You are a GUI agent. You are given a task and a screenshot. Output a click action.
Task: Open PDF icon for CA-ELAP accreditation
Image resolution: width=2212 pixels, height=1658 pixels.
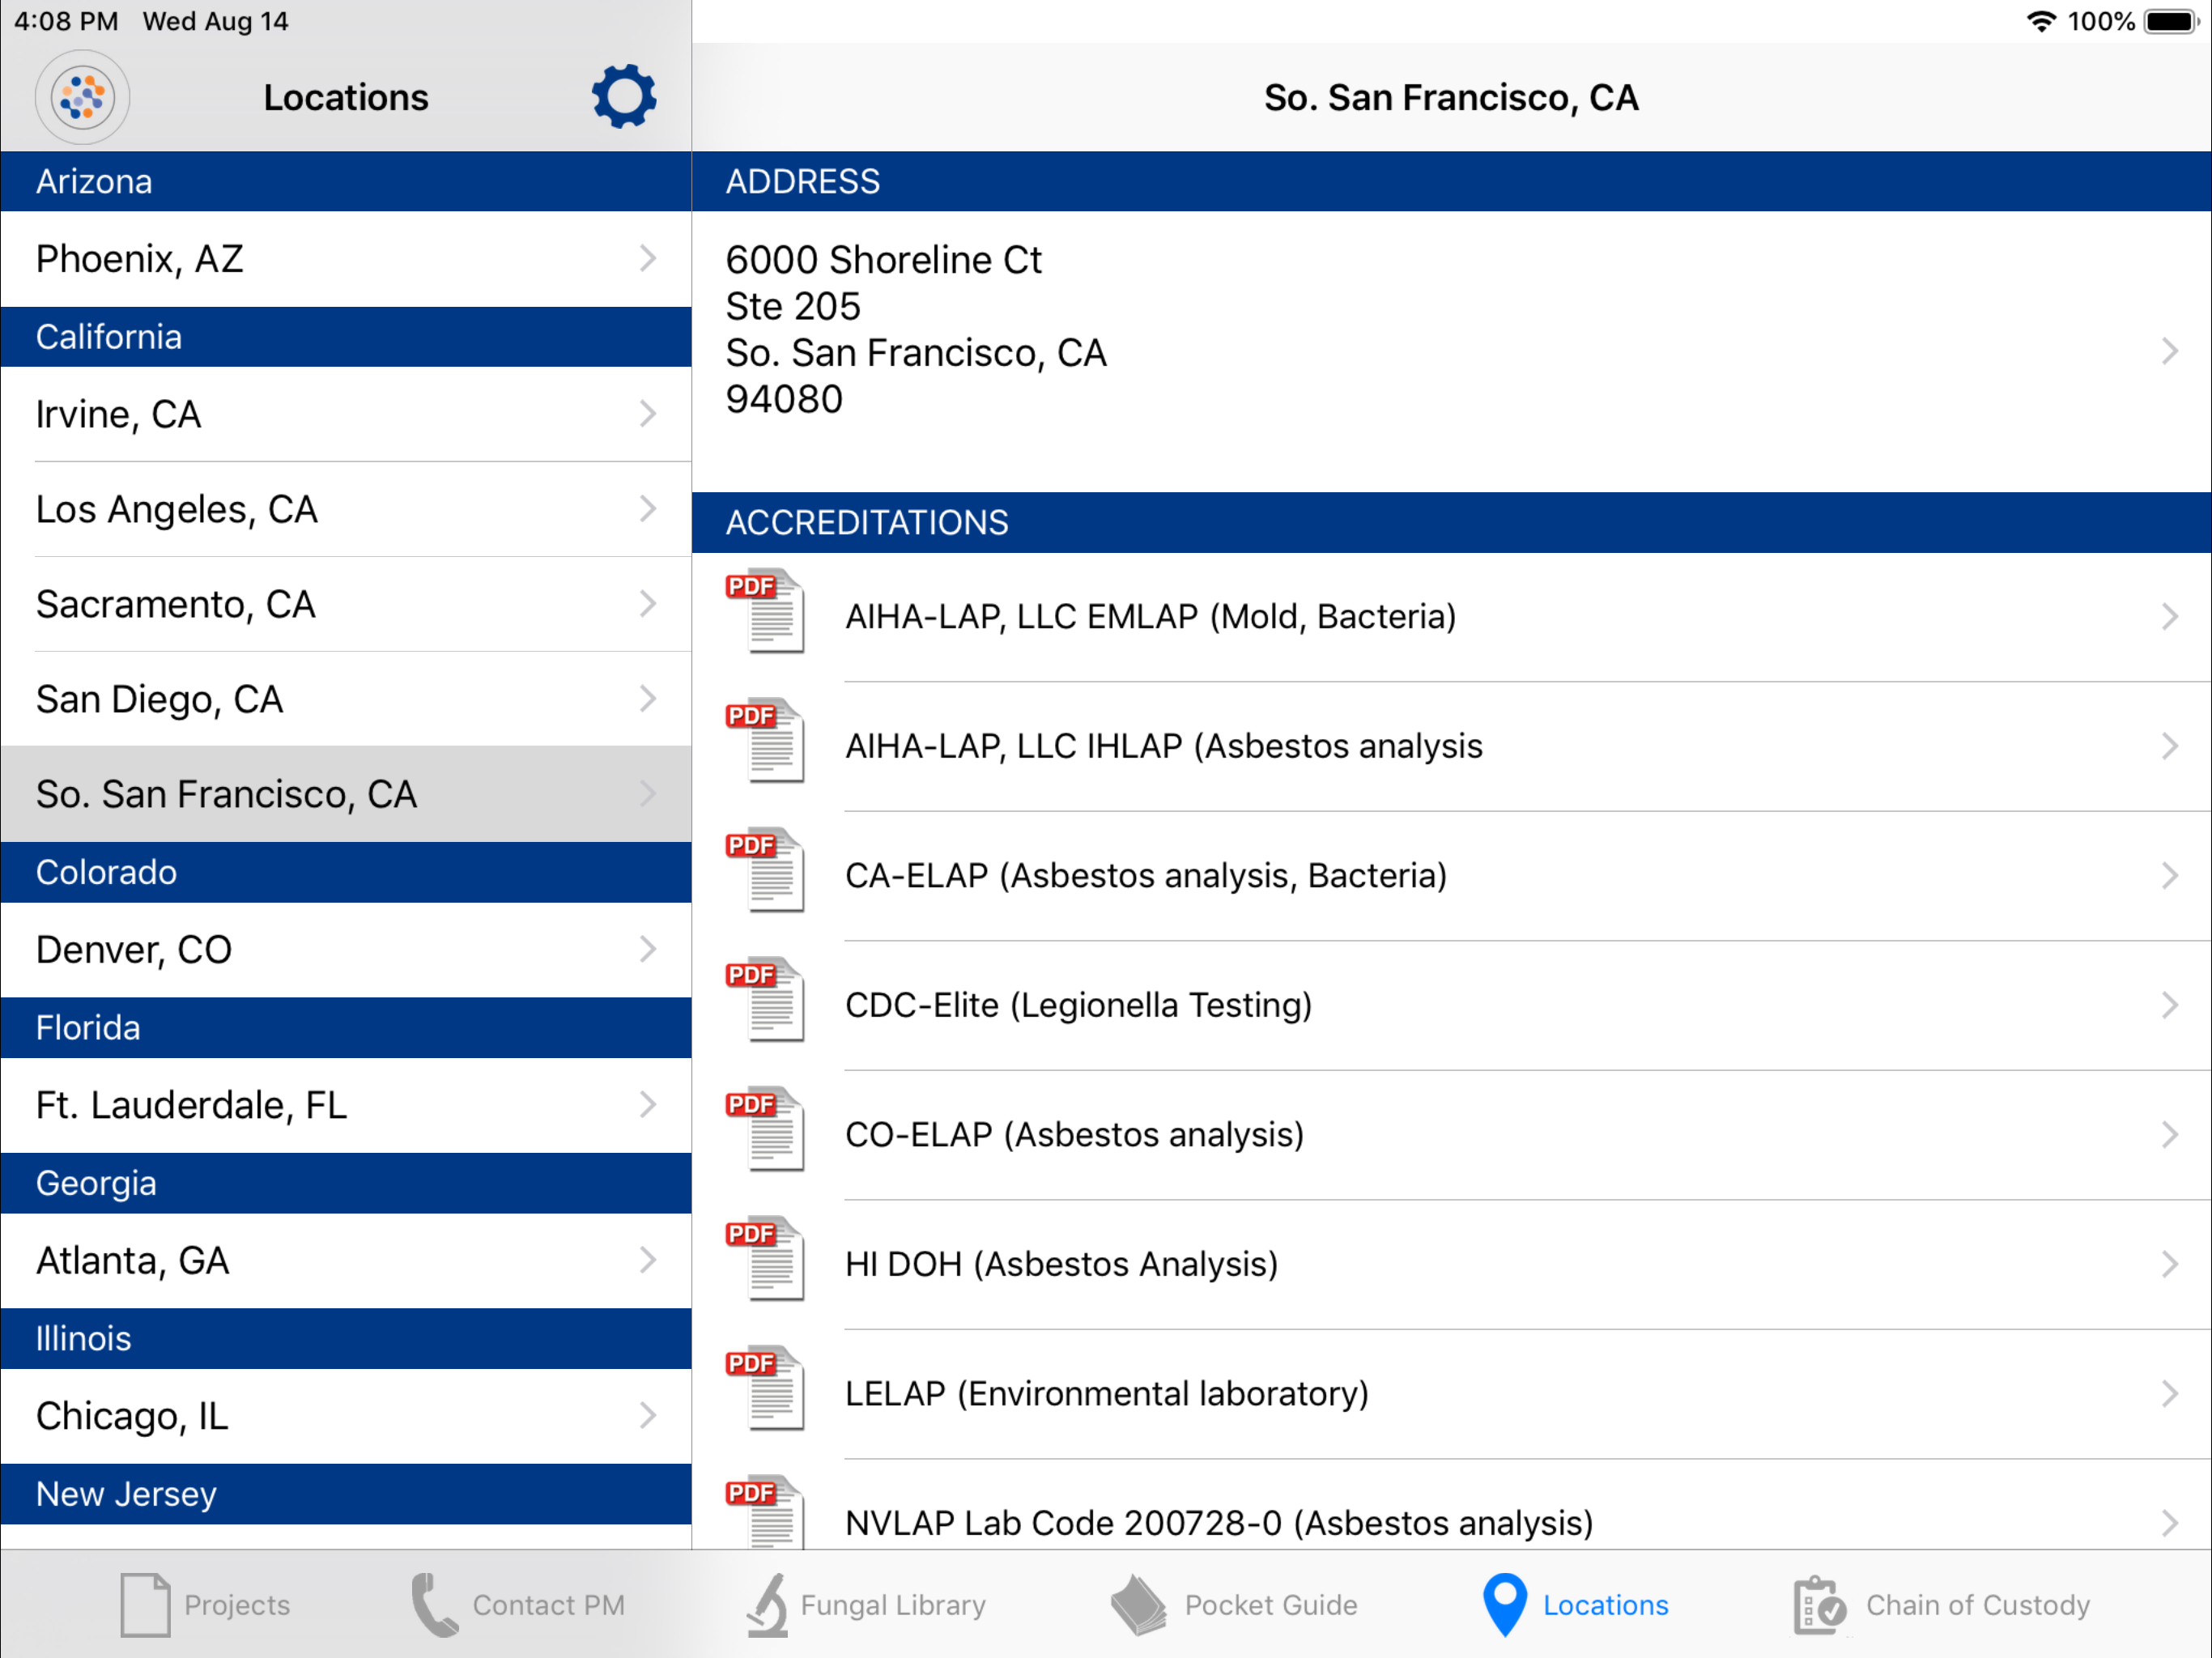pyautogui.click(x=765, y=870)
